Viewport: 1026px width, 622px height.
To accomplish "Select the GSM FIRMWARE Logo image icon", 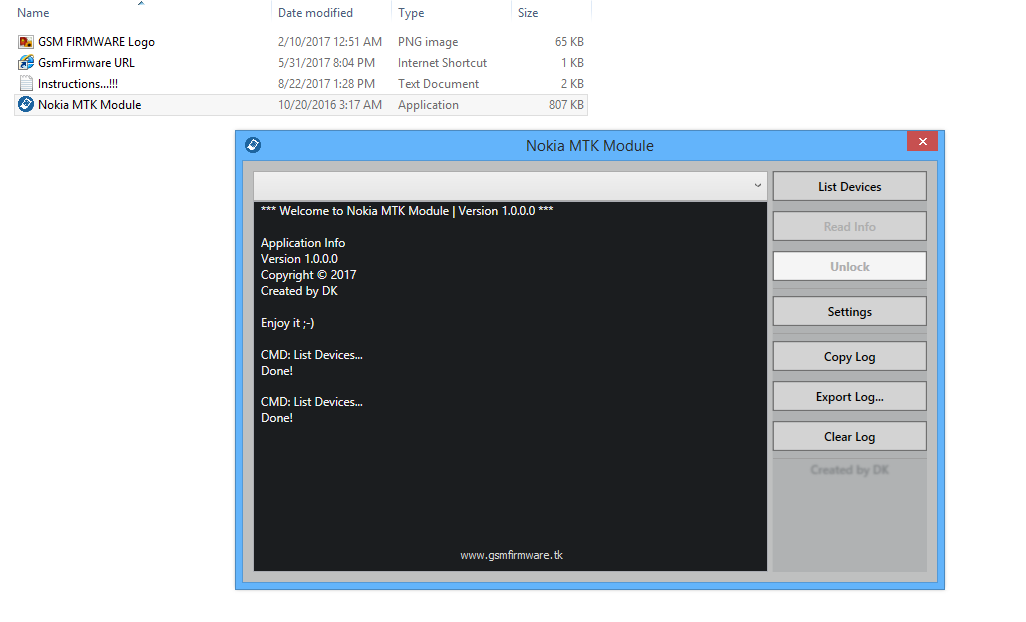I will [26, 42].
